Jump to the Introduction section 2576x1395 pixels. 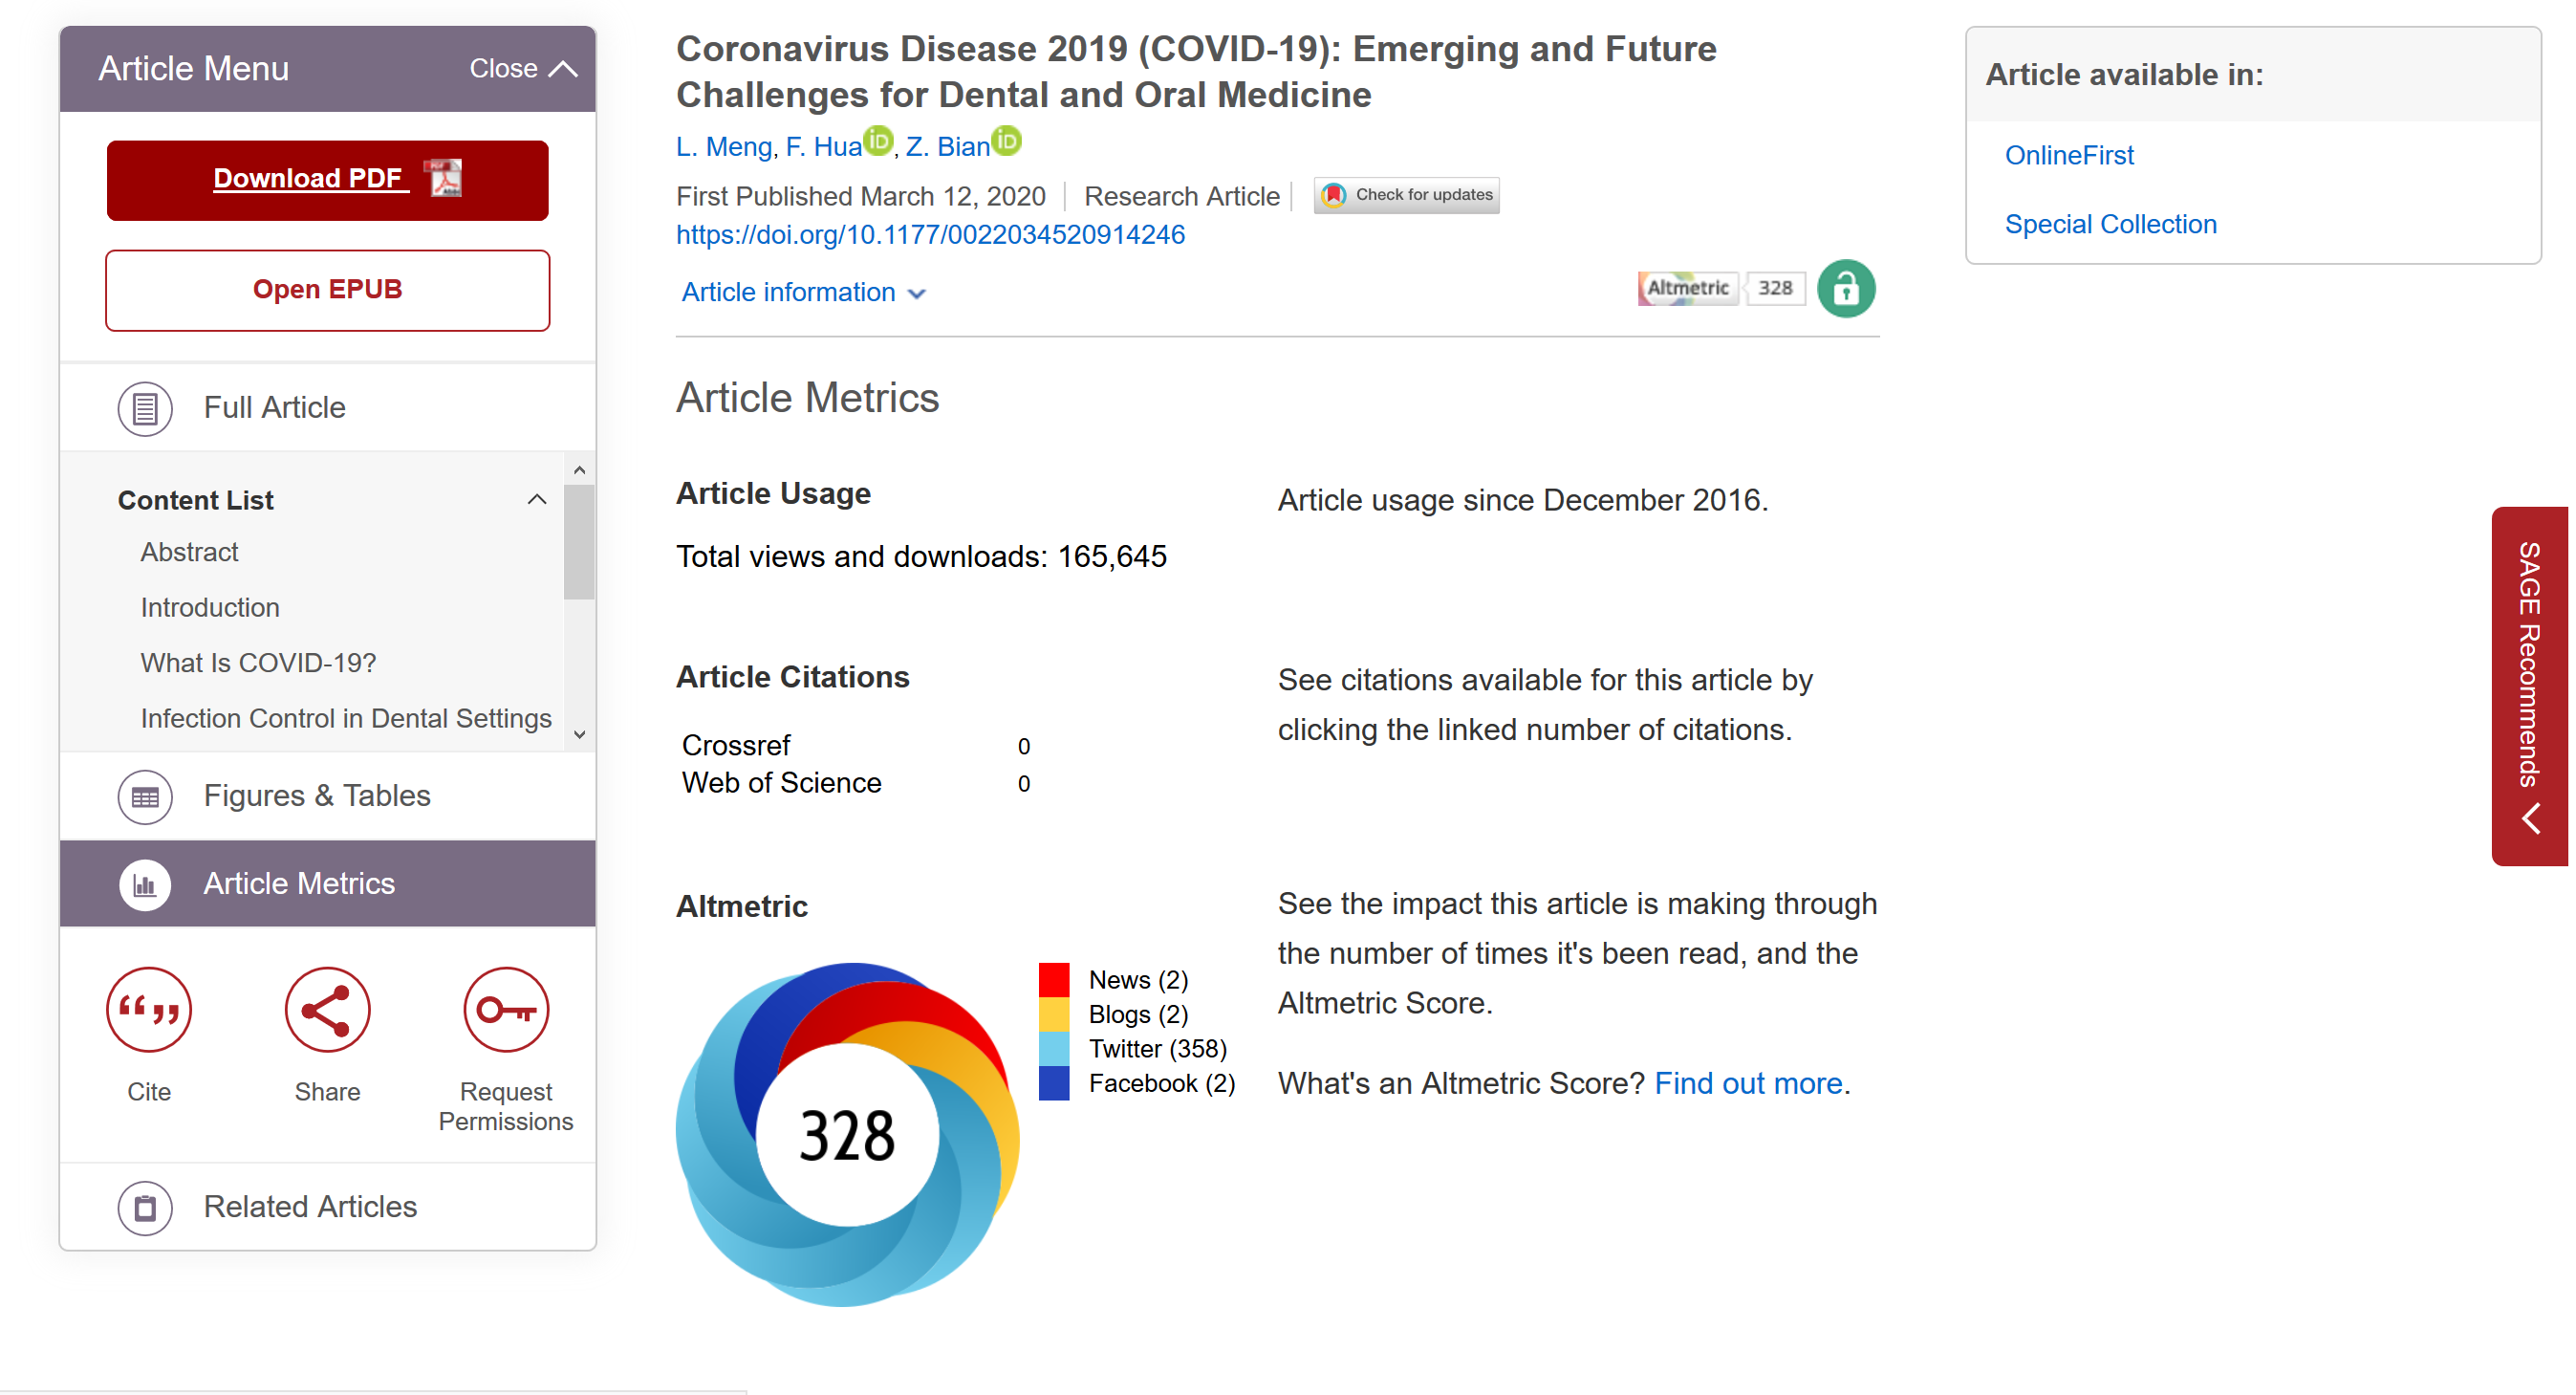210,608
